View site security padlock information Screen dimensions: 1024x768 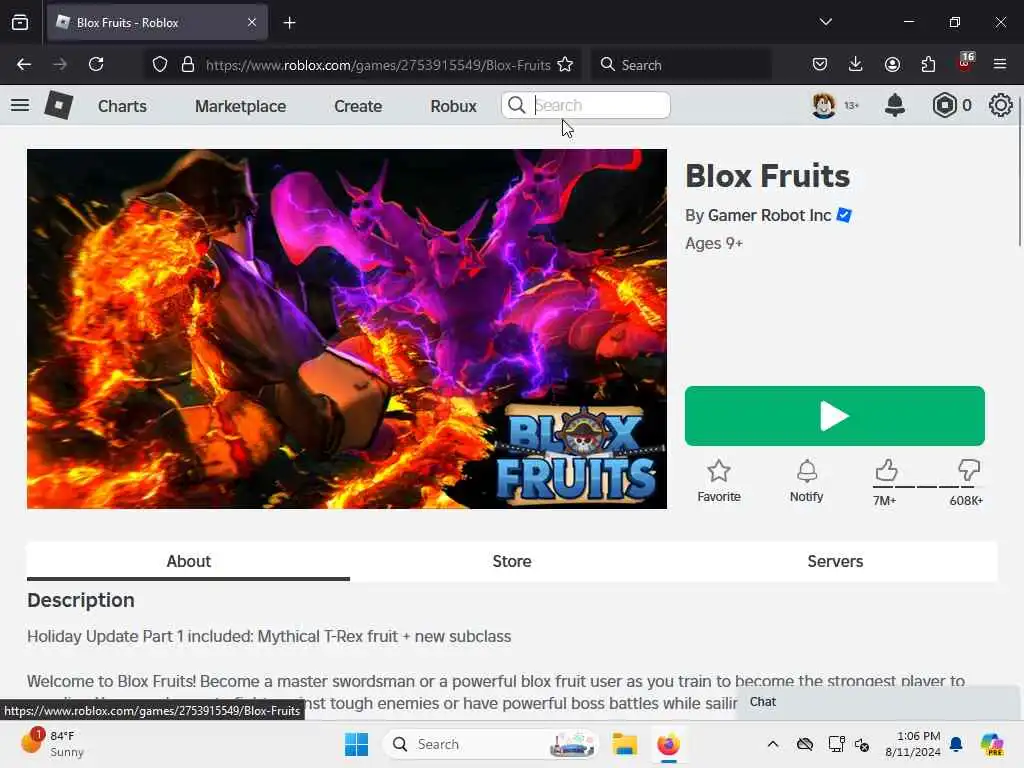click(188, 65)
